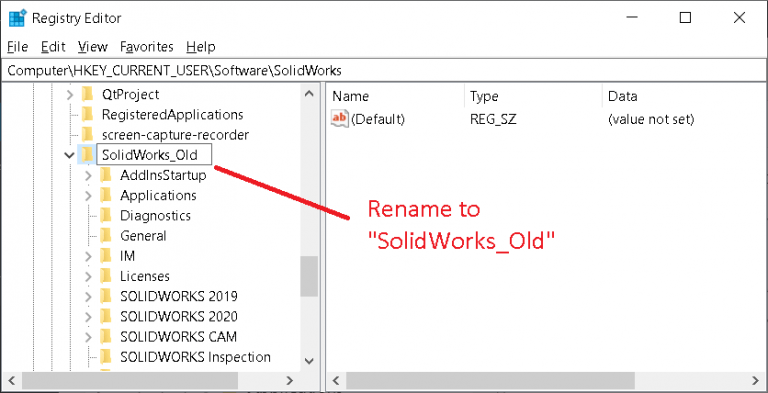Expand the AddInsStartup key
This screenshot has height=393, width=768.
pyautogui.click(x=88, y=175)
